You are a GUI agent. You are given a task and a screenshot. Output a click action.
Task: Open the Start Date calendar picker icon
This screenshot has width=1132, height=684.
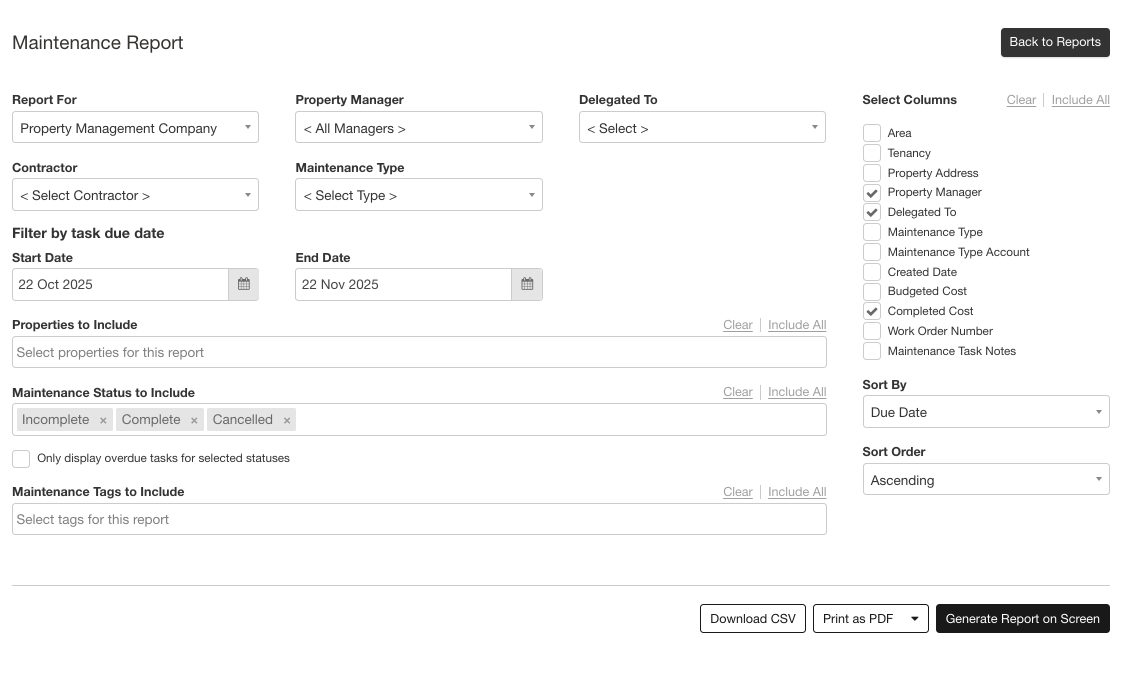point(243,285)
